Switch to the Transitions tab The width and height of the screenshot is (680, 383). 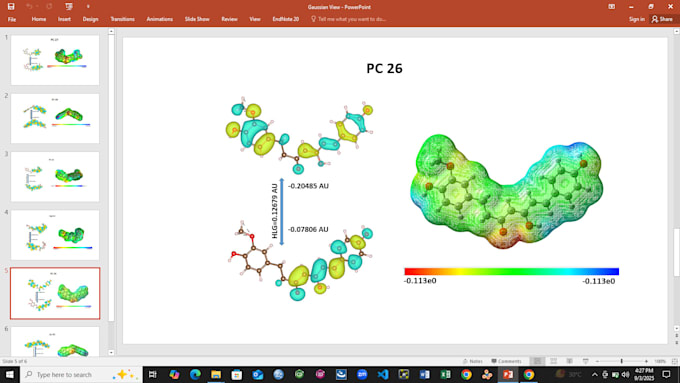pyautogui.click(x=122, y=19)
